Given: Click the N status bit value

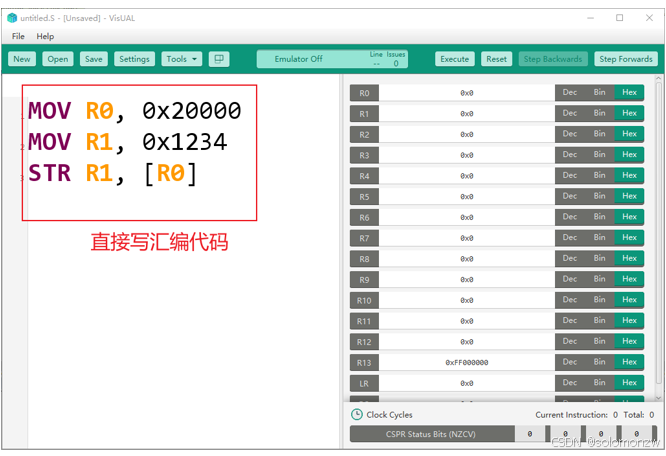Looking at the screenshot, I should coord(530,434).
